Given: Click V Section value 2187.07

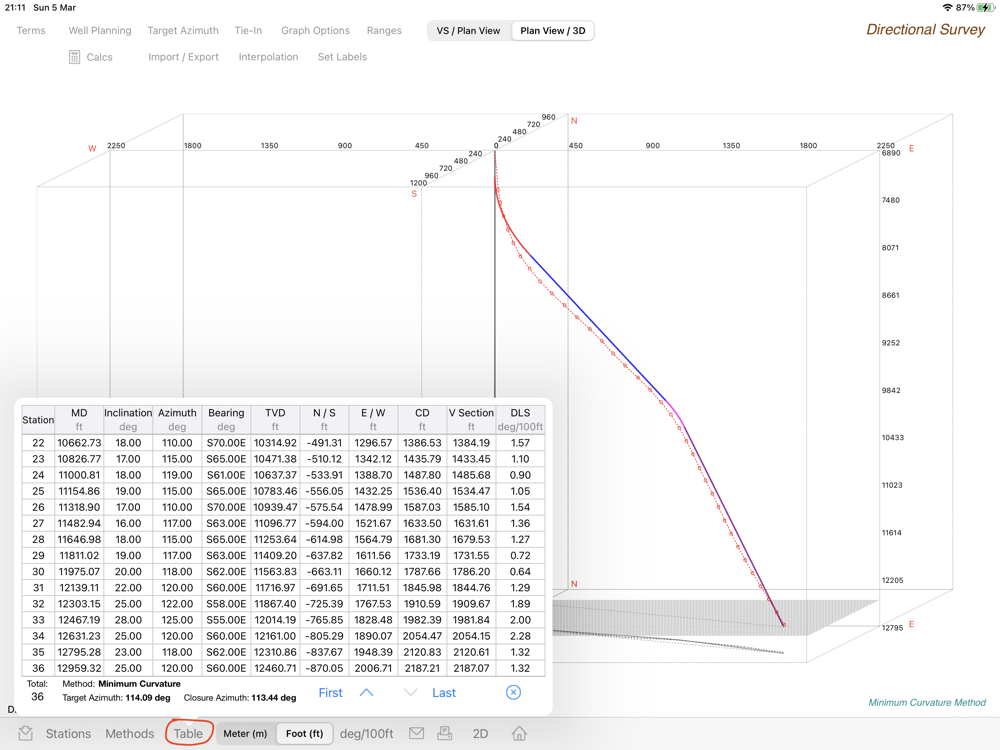Looking at the screenshot, I should click(x=471, y=668).
